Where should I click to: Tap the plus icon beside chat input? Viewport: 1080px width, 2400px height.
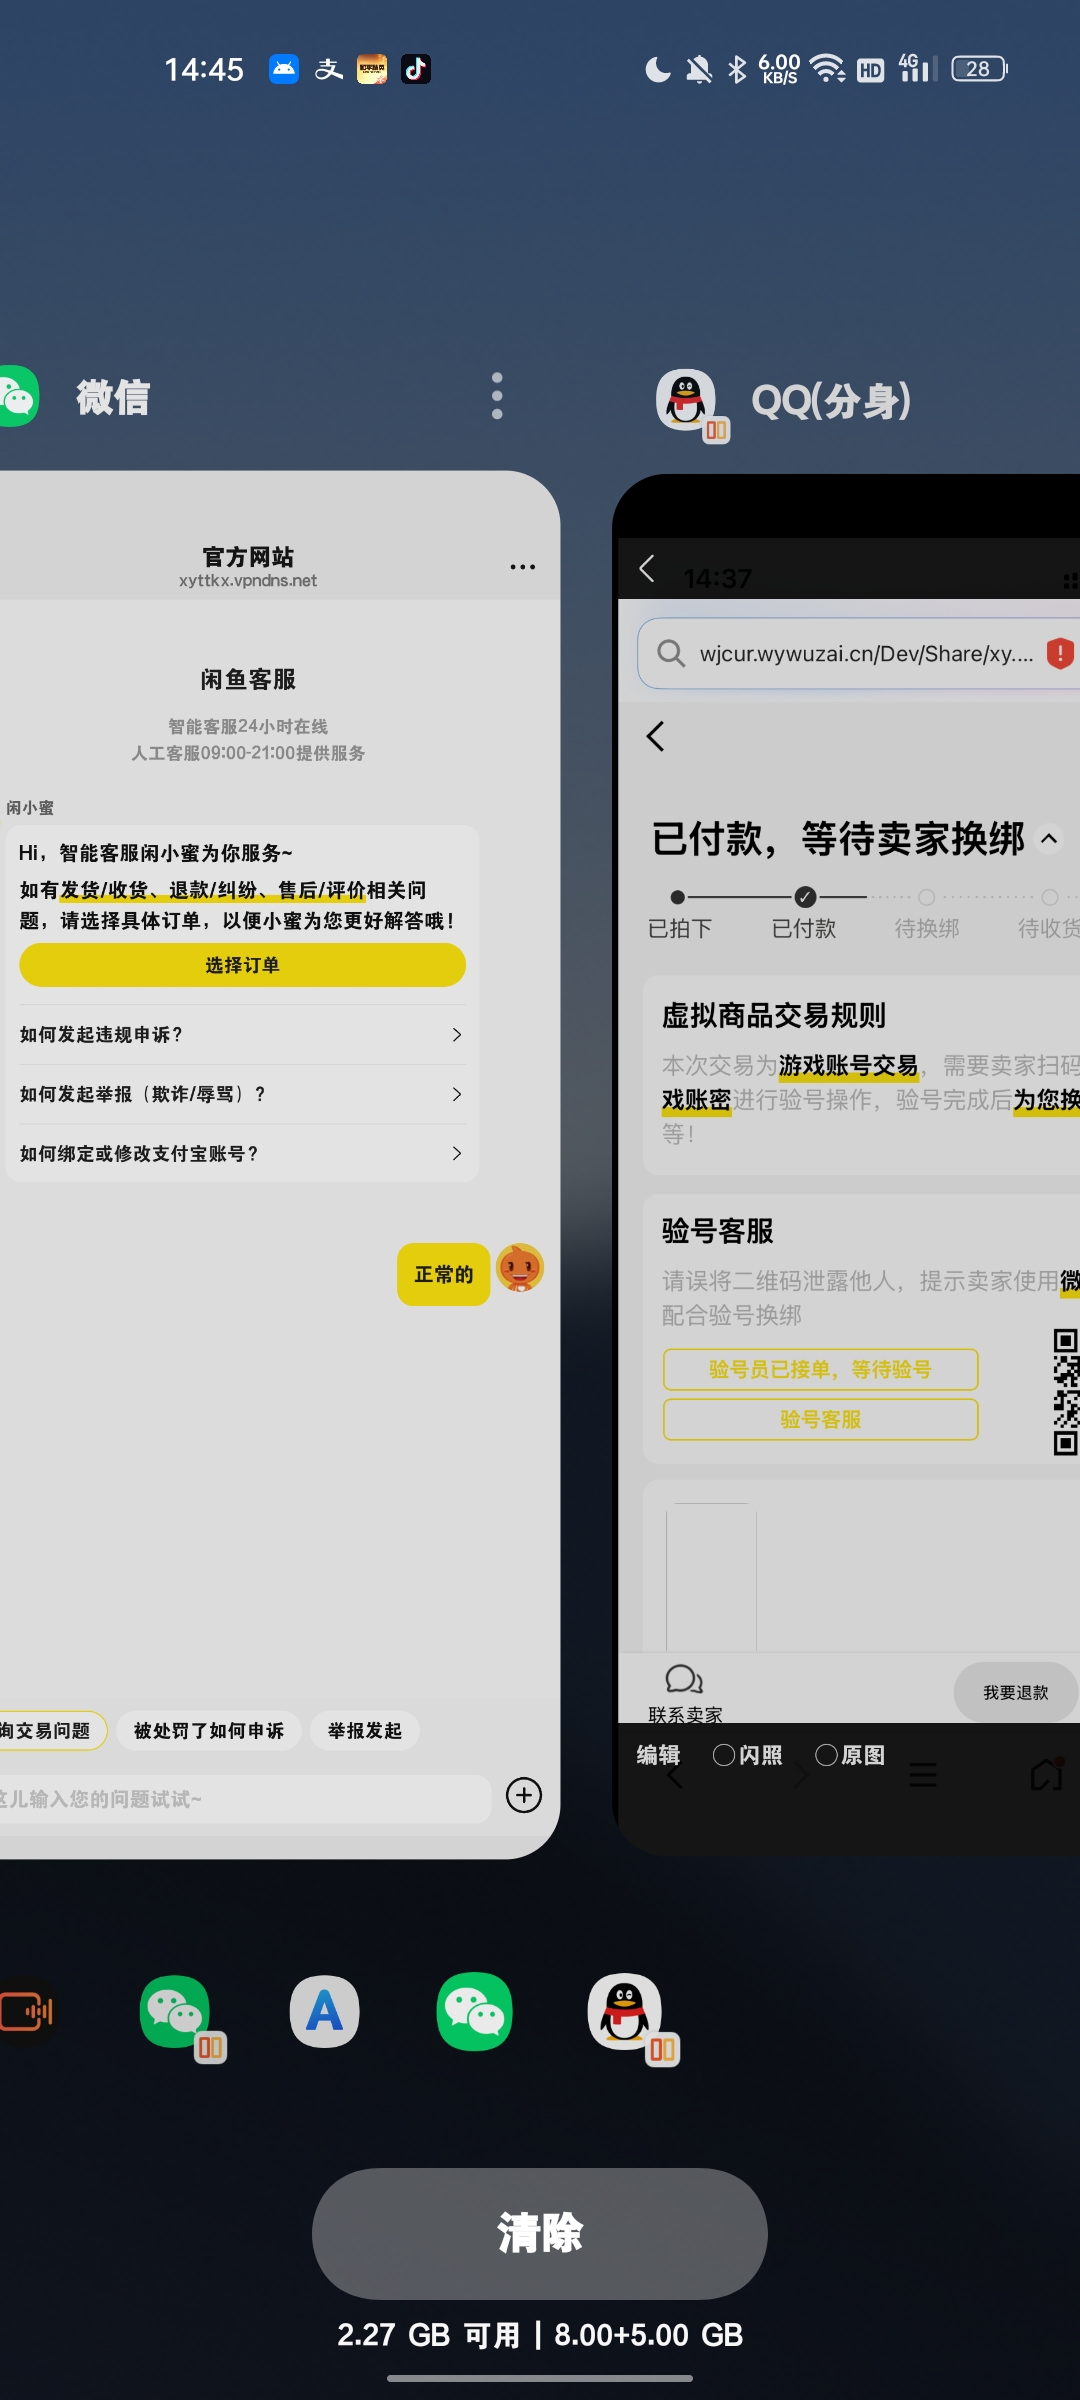(x=524, y=1795)
